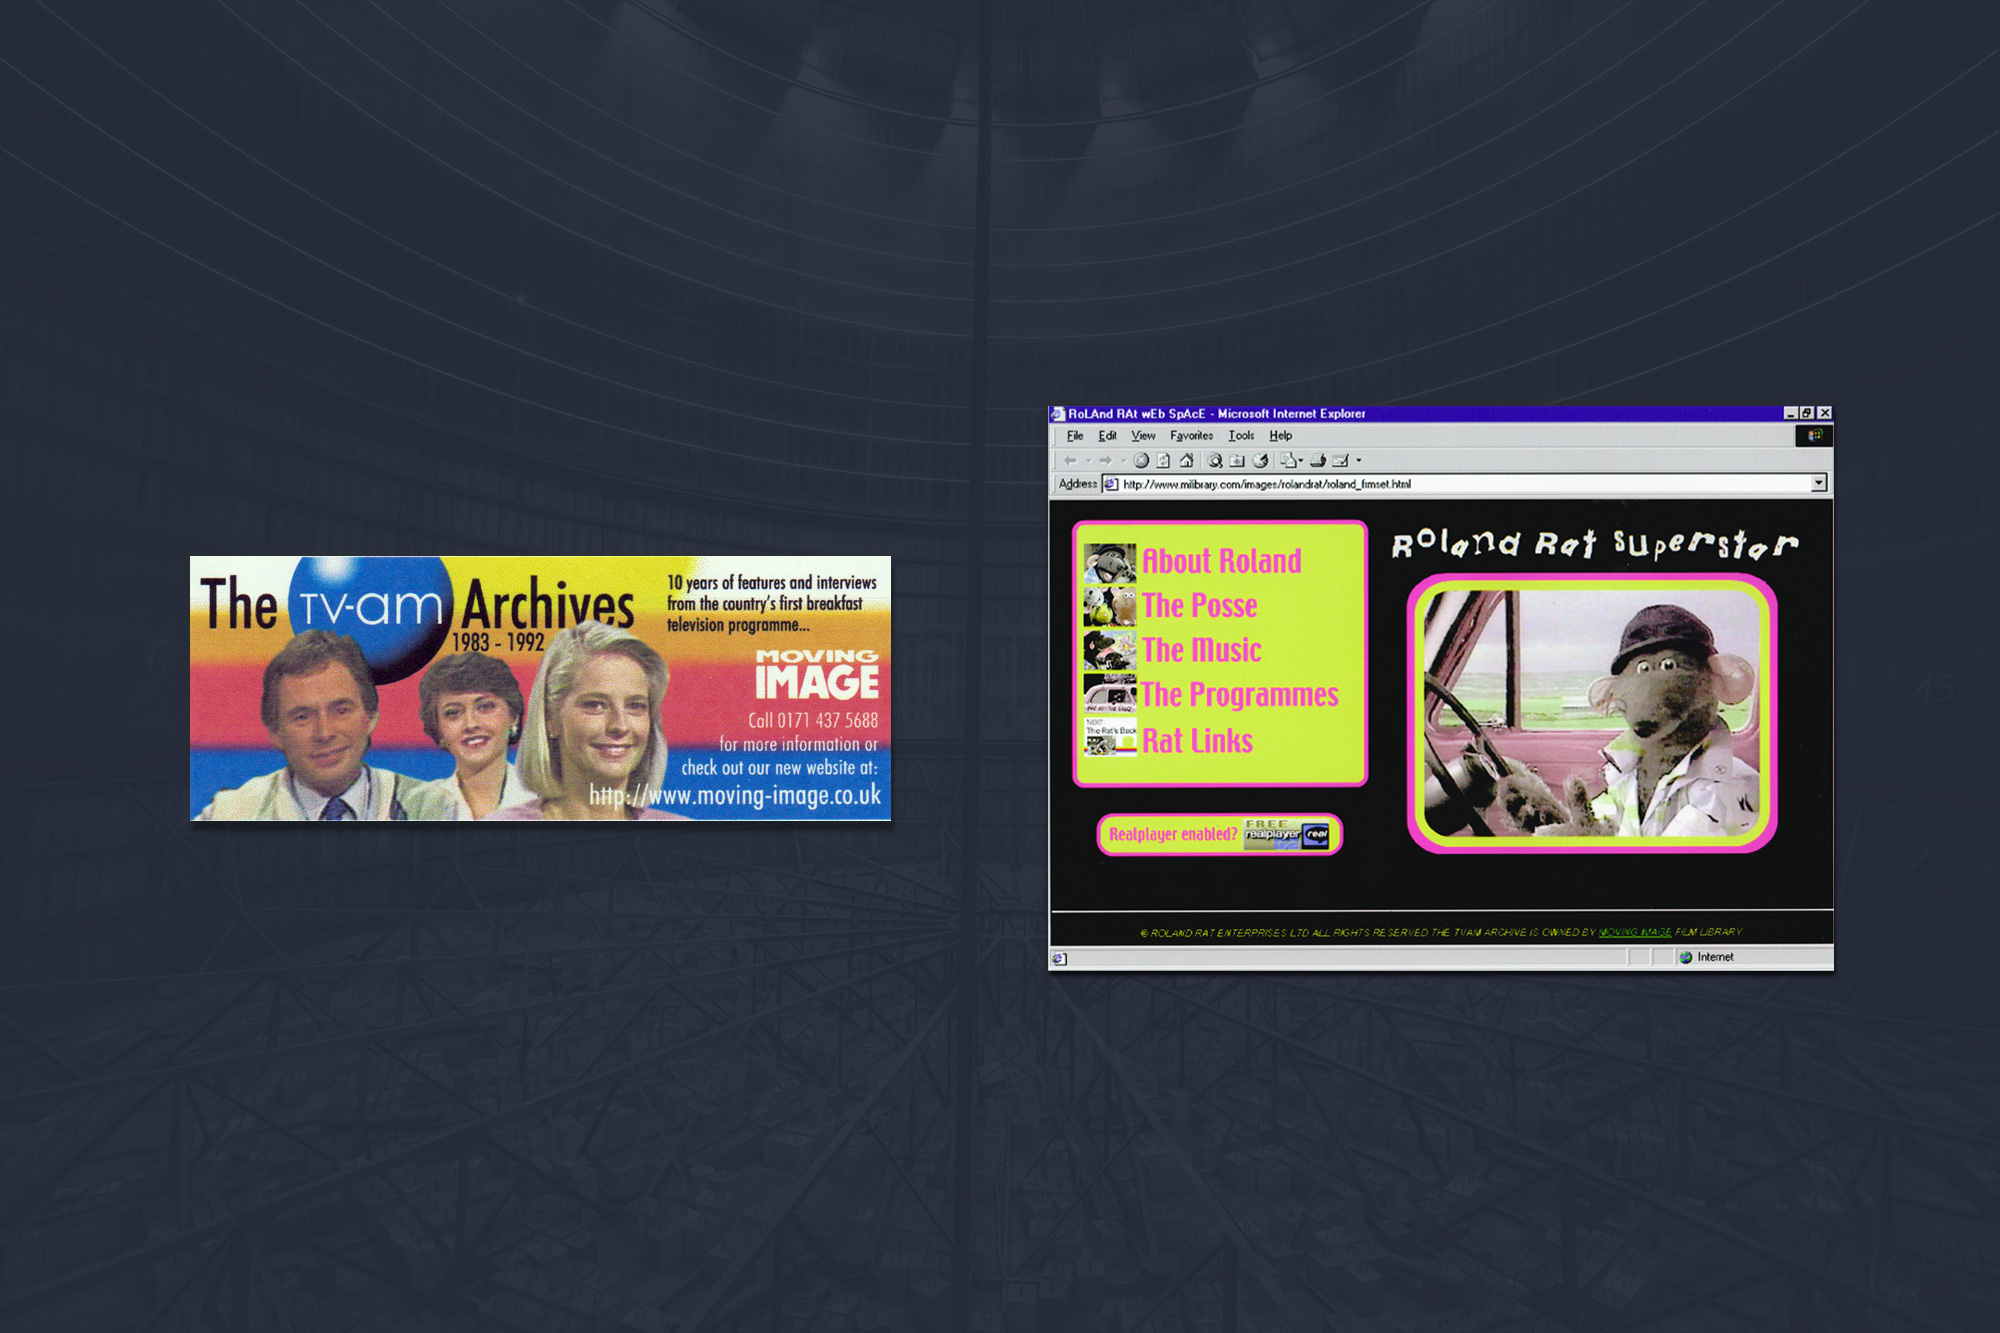The image size is (2000, 1333).
Task: Go to the Home page icon
Action: (1186, 460)
